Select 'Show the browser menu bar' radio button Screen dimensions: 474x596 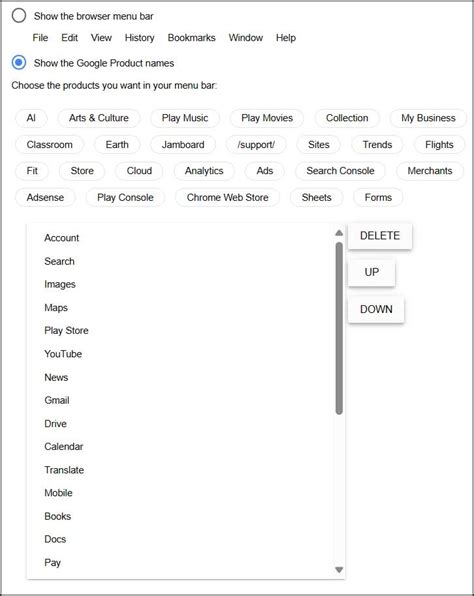click(x=19, y=16)
